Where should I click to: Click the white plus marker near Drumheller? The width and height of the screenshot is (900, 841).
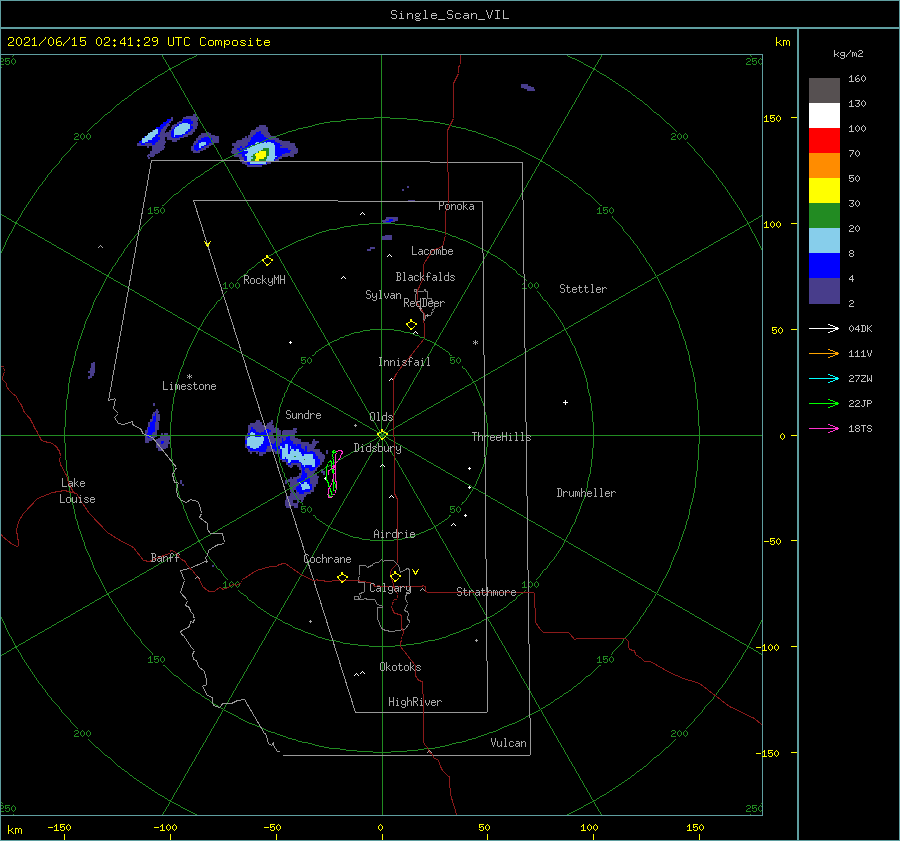[x=565, y=402]
